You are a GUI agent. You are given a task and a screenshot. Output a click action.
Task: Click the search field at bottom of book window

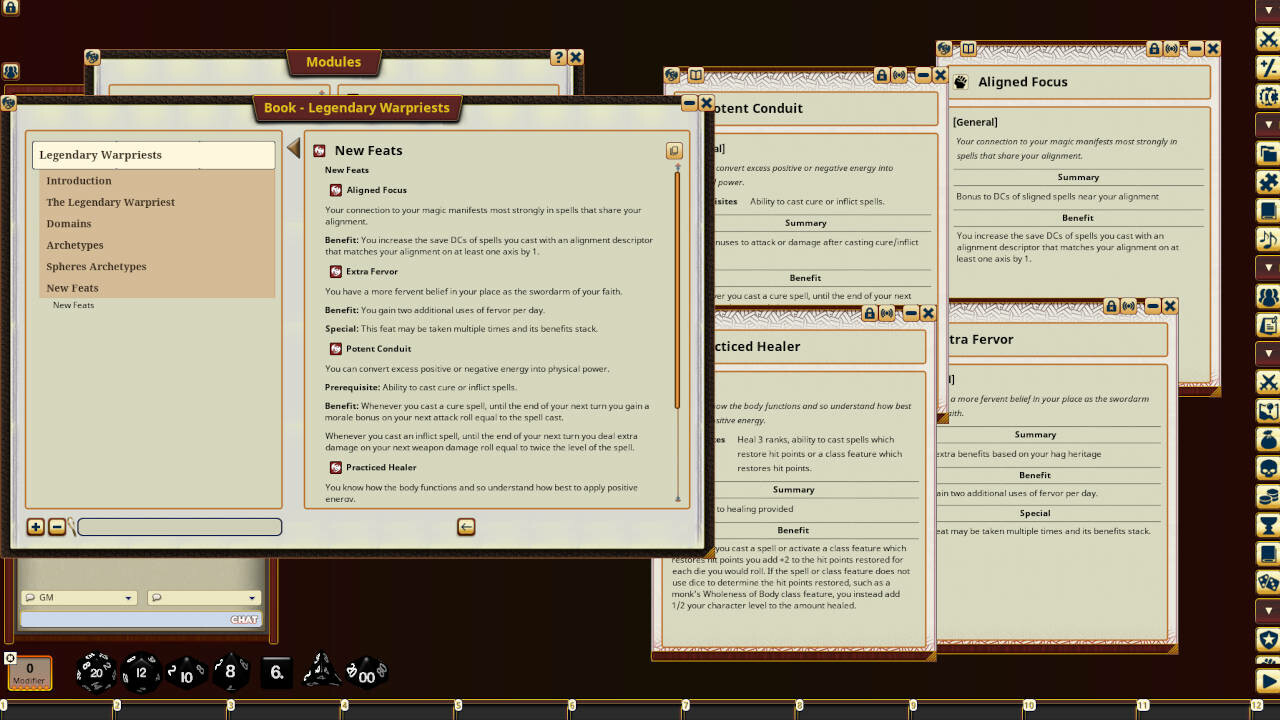pos(180,526)
